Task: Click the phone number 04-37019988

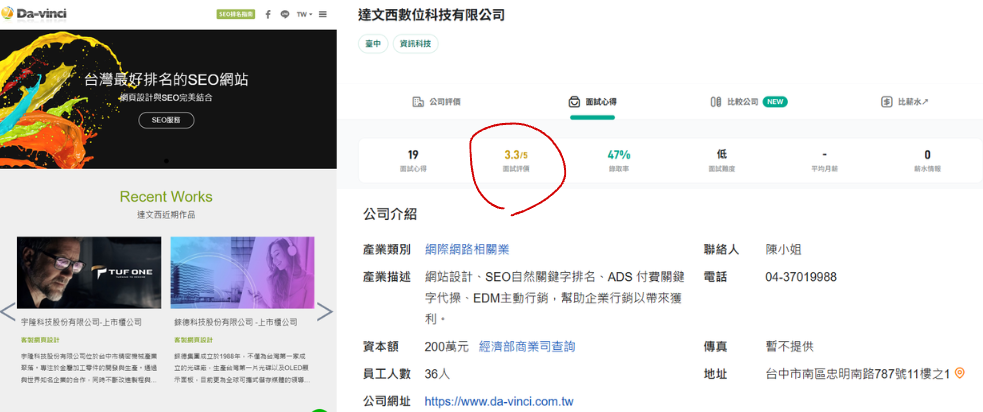Action: 801,277
